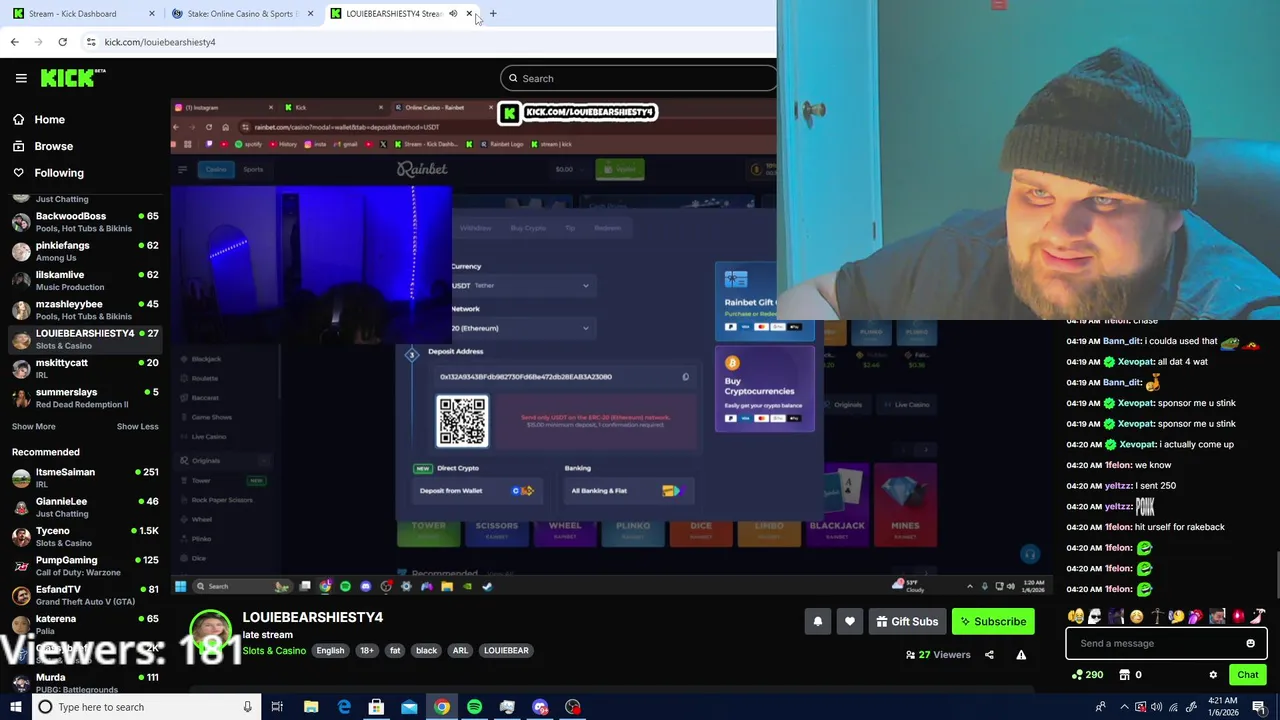
Task: Open the Browse page
Action: point(43,146)
